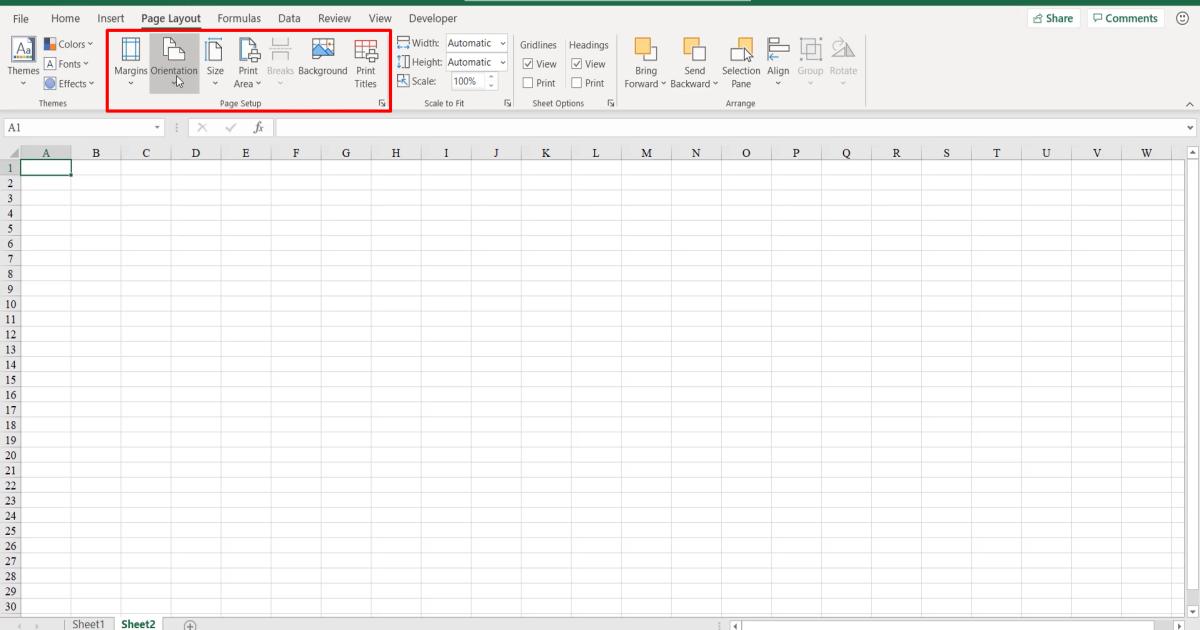Disable View under Headings
Image resolution: width=1200 pixels, height=630 pixels.
(x=577, y=63)
